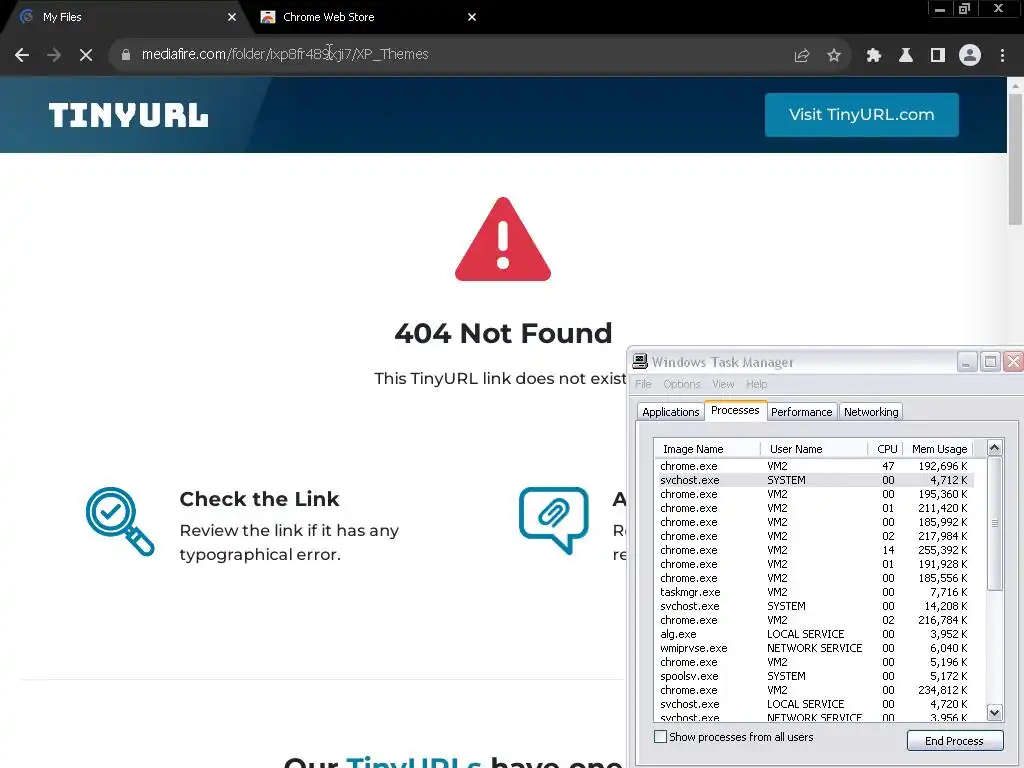
Task: Select the spoolsv.exe process row
Action: [814, 676]
